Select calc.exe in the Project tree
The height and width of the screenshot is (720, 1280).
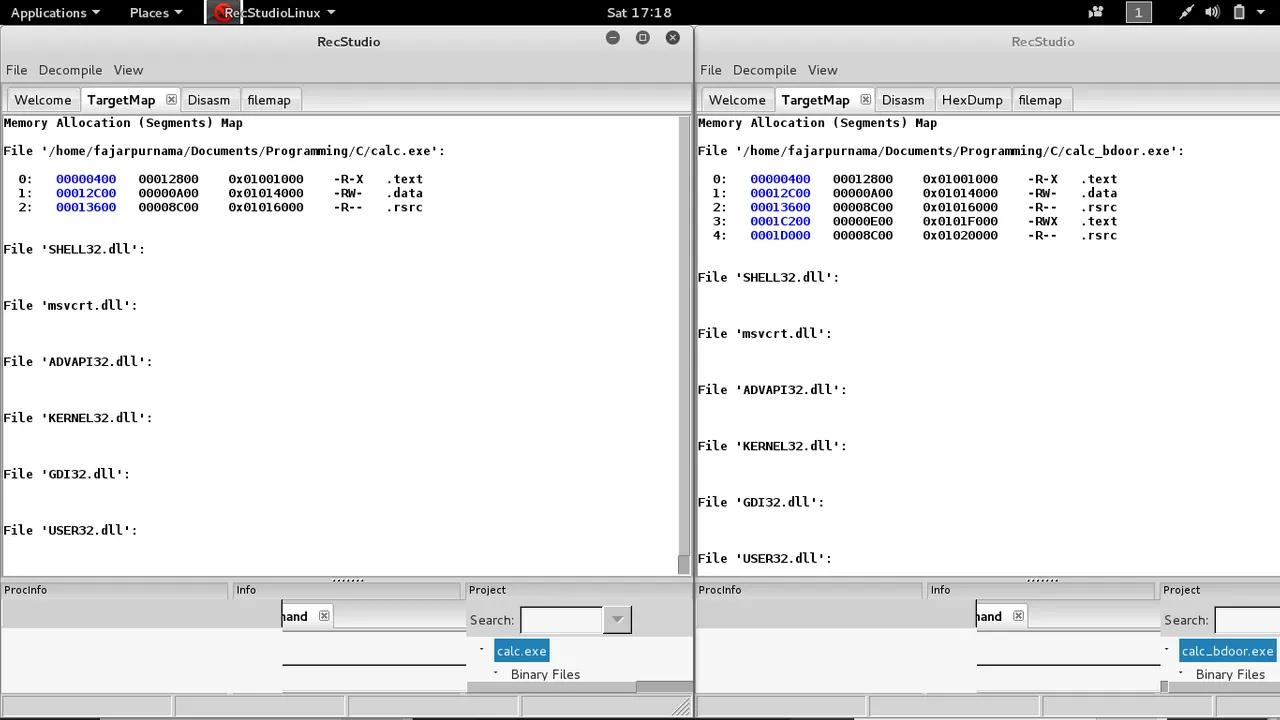(x=522, y=651)
